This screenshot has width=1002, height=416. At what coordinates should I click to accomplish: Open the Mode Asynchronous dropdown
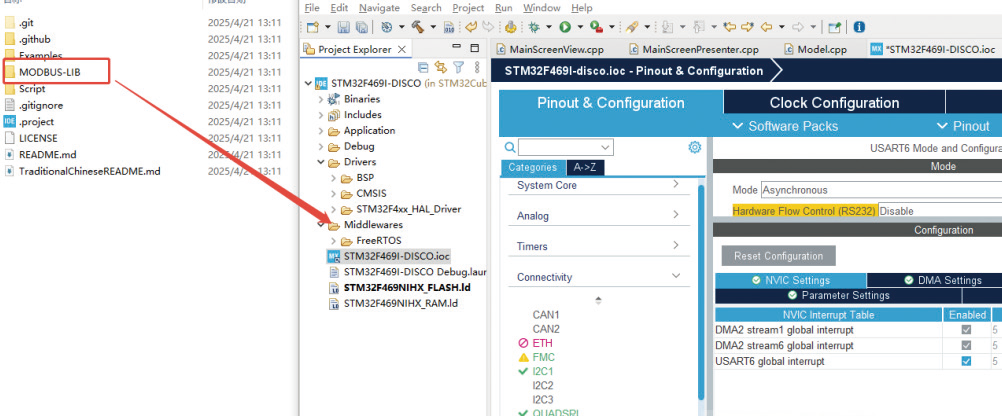[x=881, y=190]
